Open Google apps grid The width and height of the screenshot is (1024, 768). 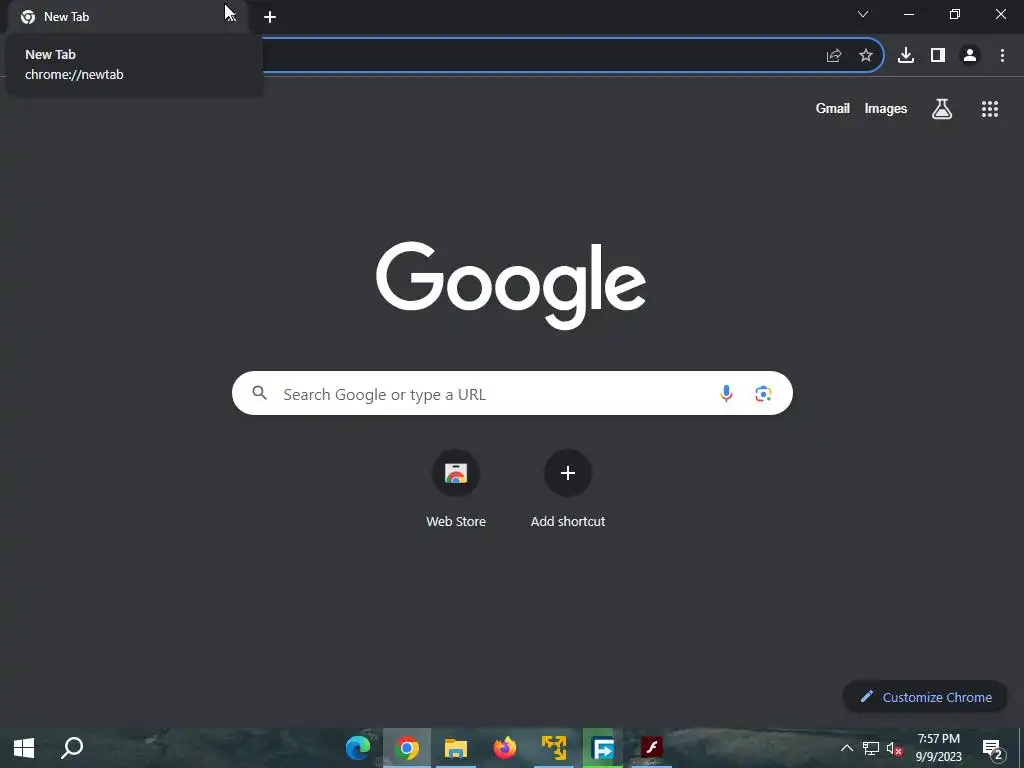click(990, 109)
